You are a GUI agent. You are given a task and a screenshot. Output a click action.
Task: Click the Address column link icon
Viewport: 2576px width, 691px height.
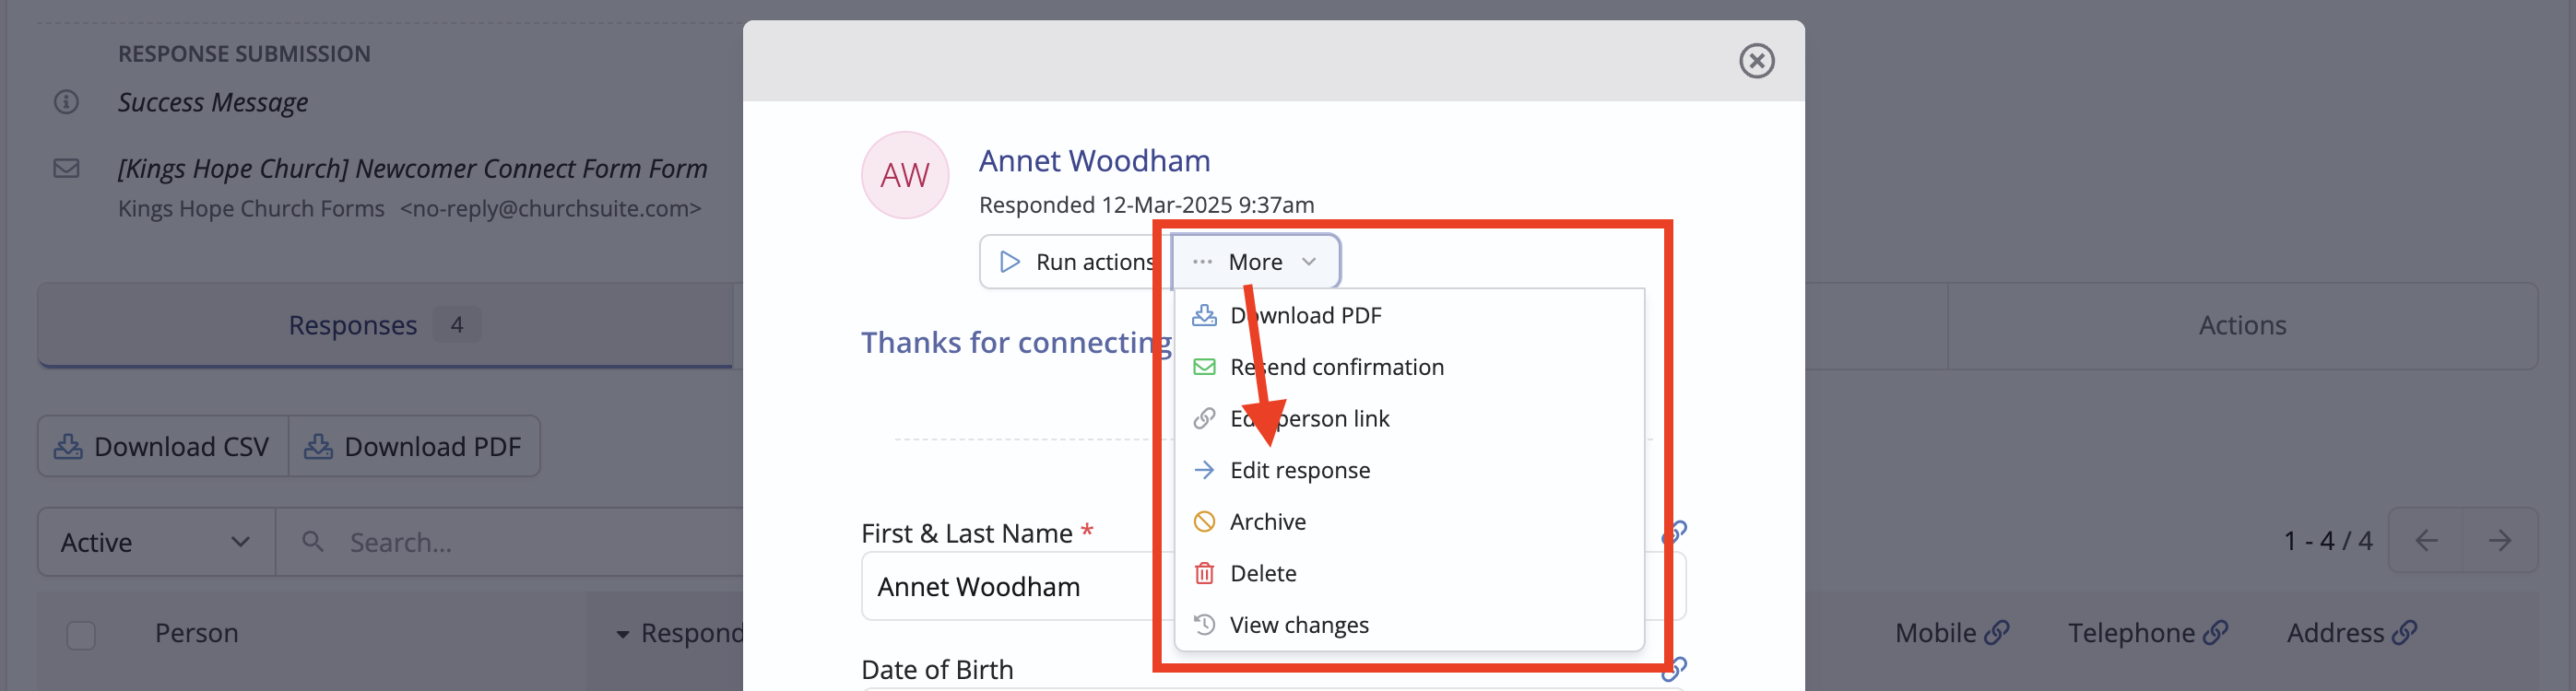2404,632
